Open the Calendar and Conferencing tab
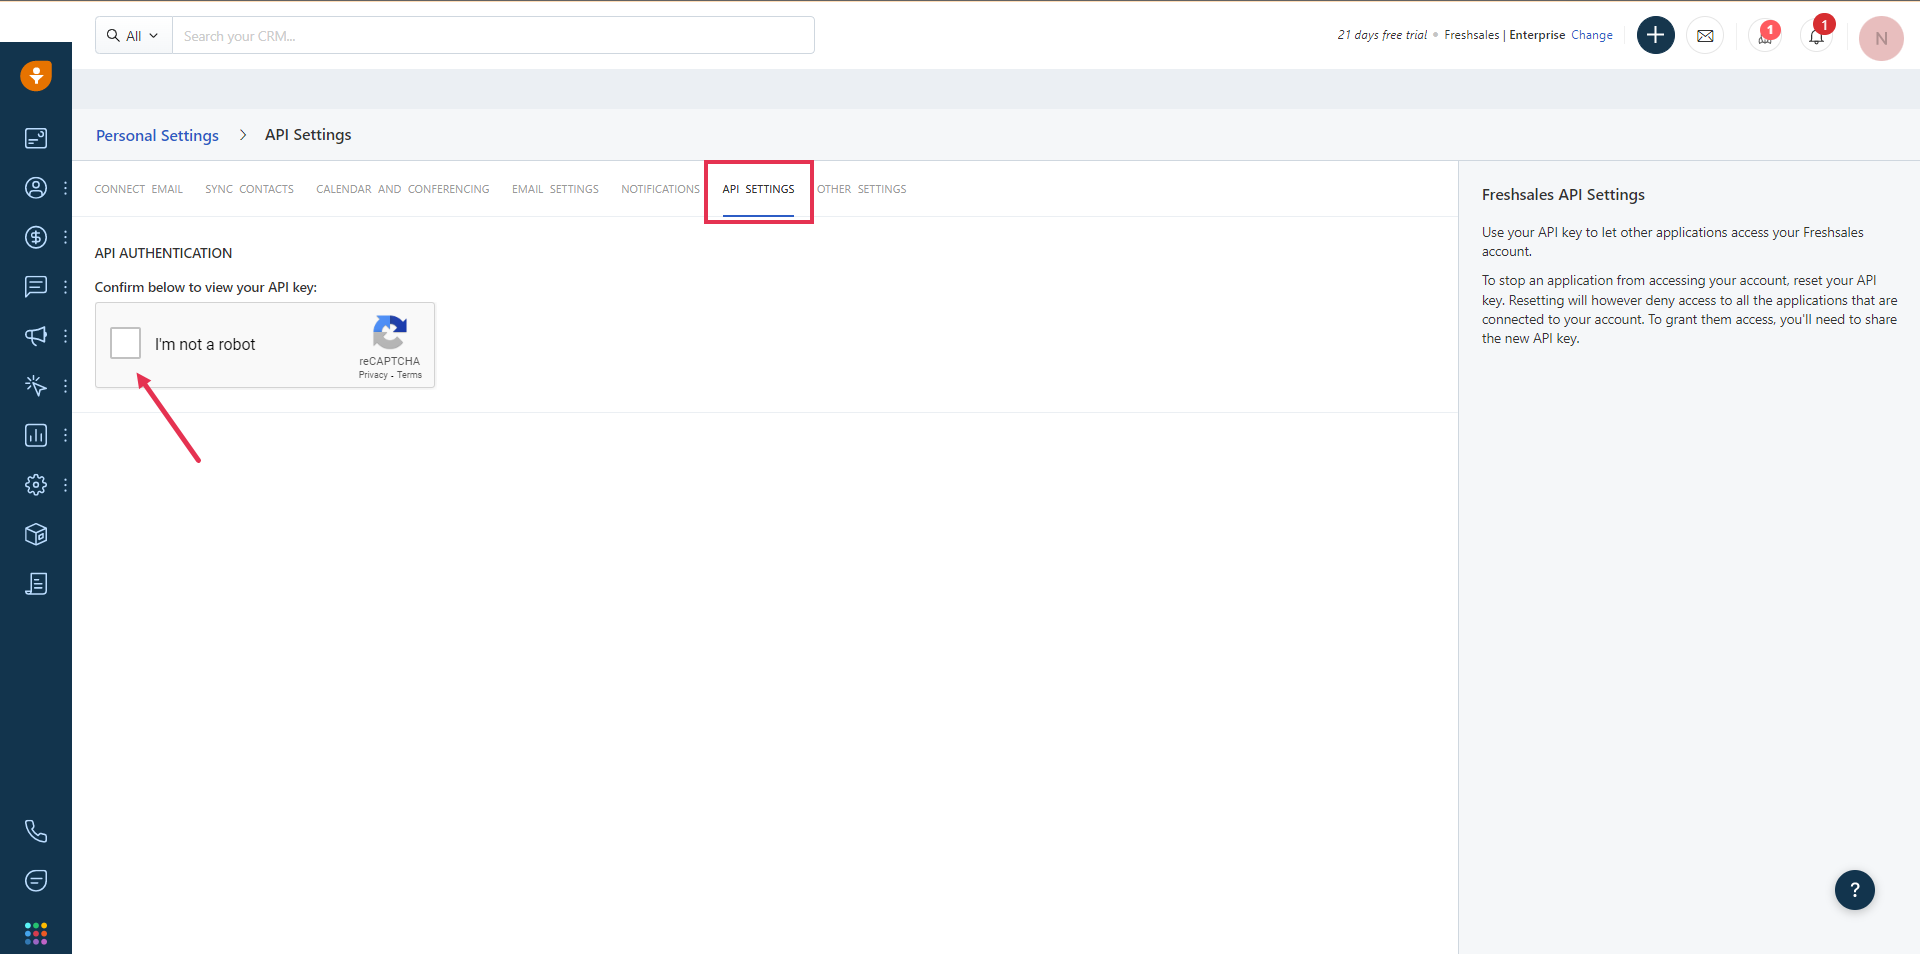This screenshot has height=954, width=1920. [403, 189]
